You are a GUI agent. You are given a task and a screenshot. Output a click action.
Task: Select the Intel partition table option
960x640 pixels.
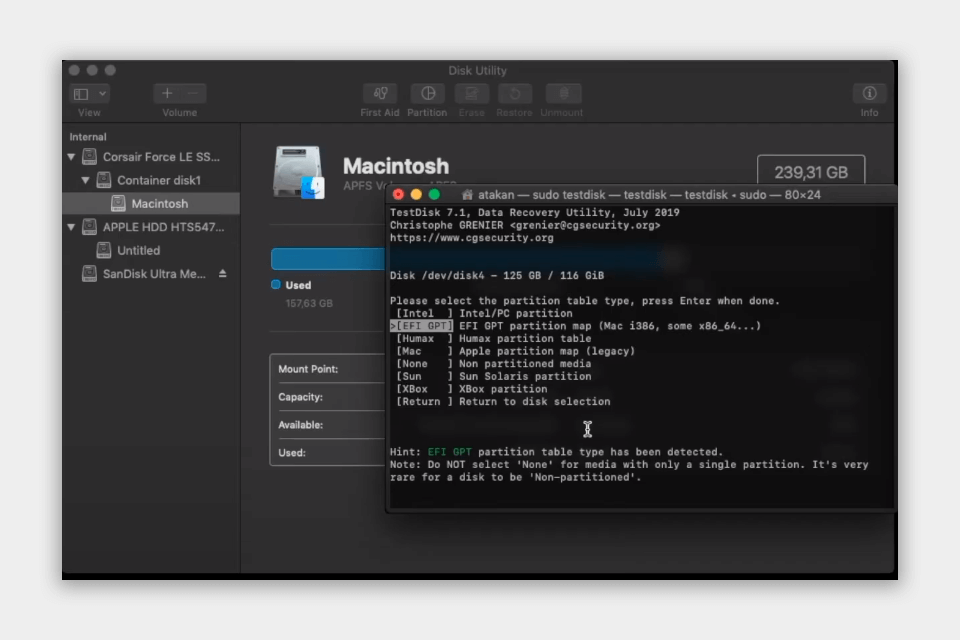418,313
